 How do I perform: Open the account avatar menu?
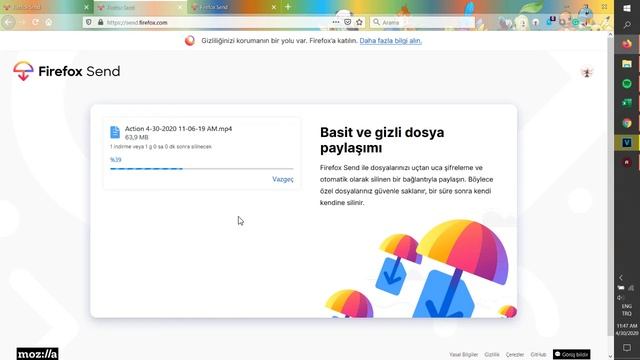coord(587,72)
